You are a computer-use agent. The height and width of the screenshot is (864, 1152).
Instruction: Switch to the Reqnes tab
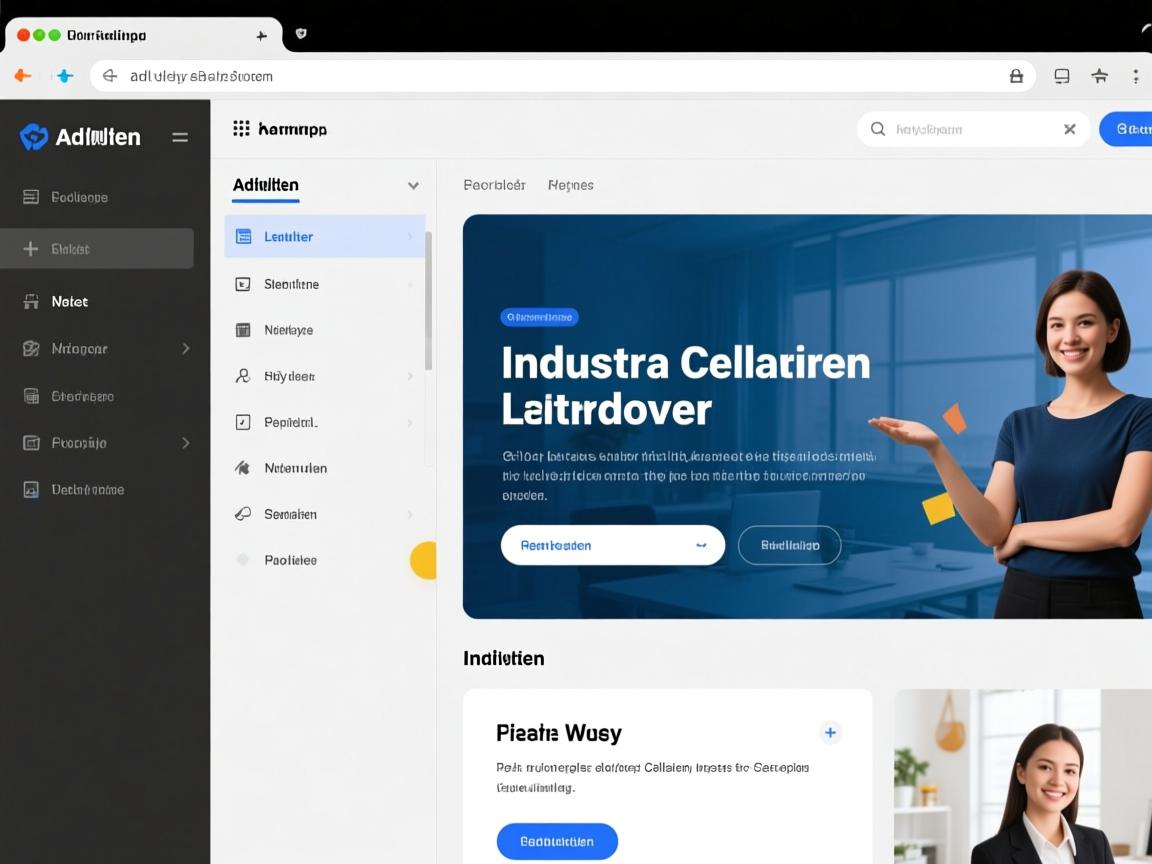(x=570, y=185)
